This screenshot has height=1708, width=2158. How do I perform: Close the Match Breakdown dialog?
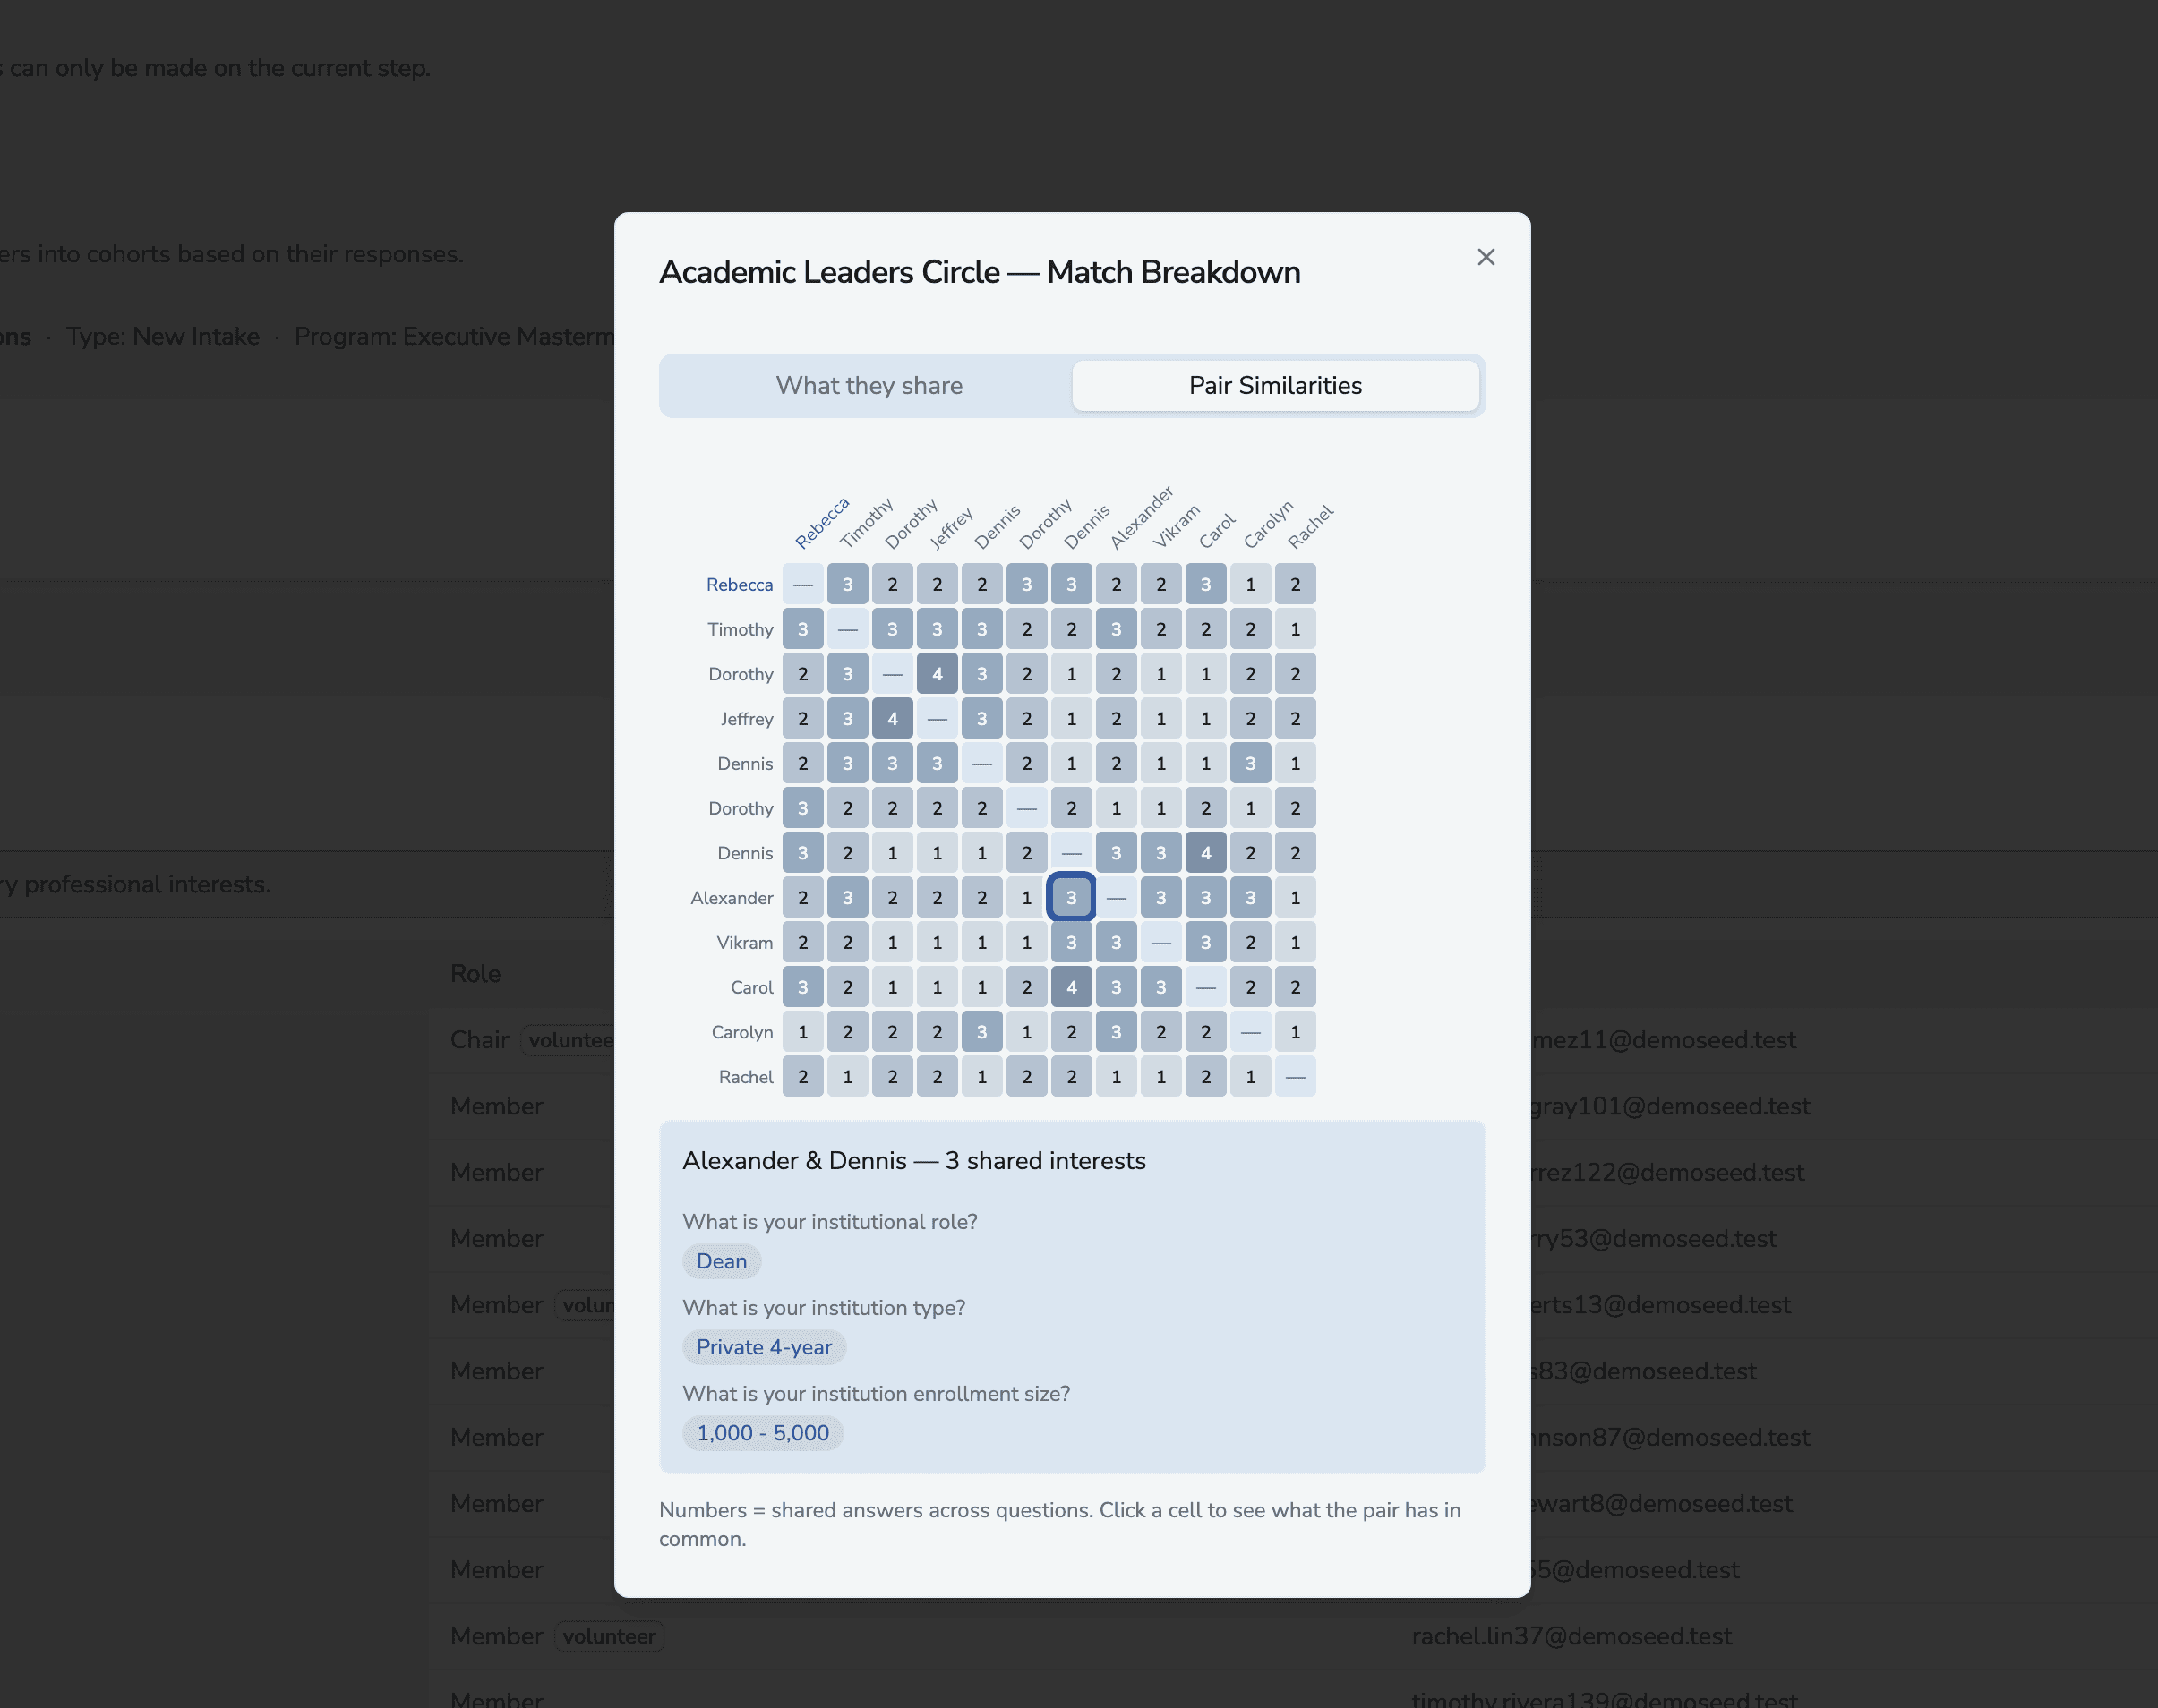[1486, 257]
